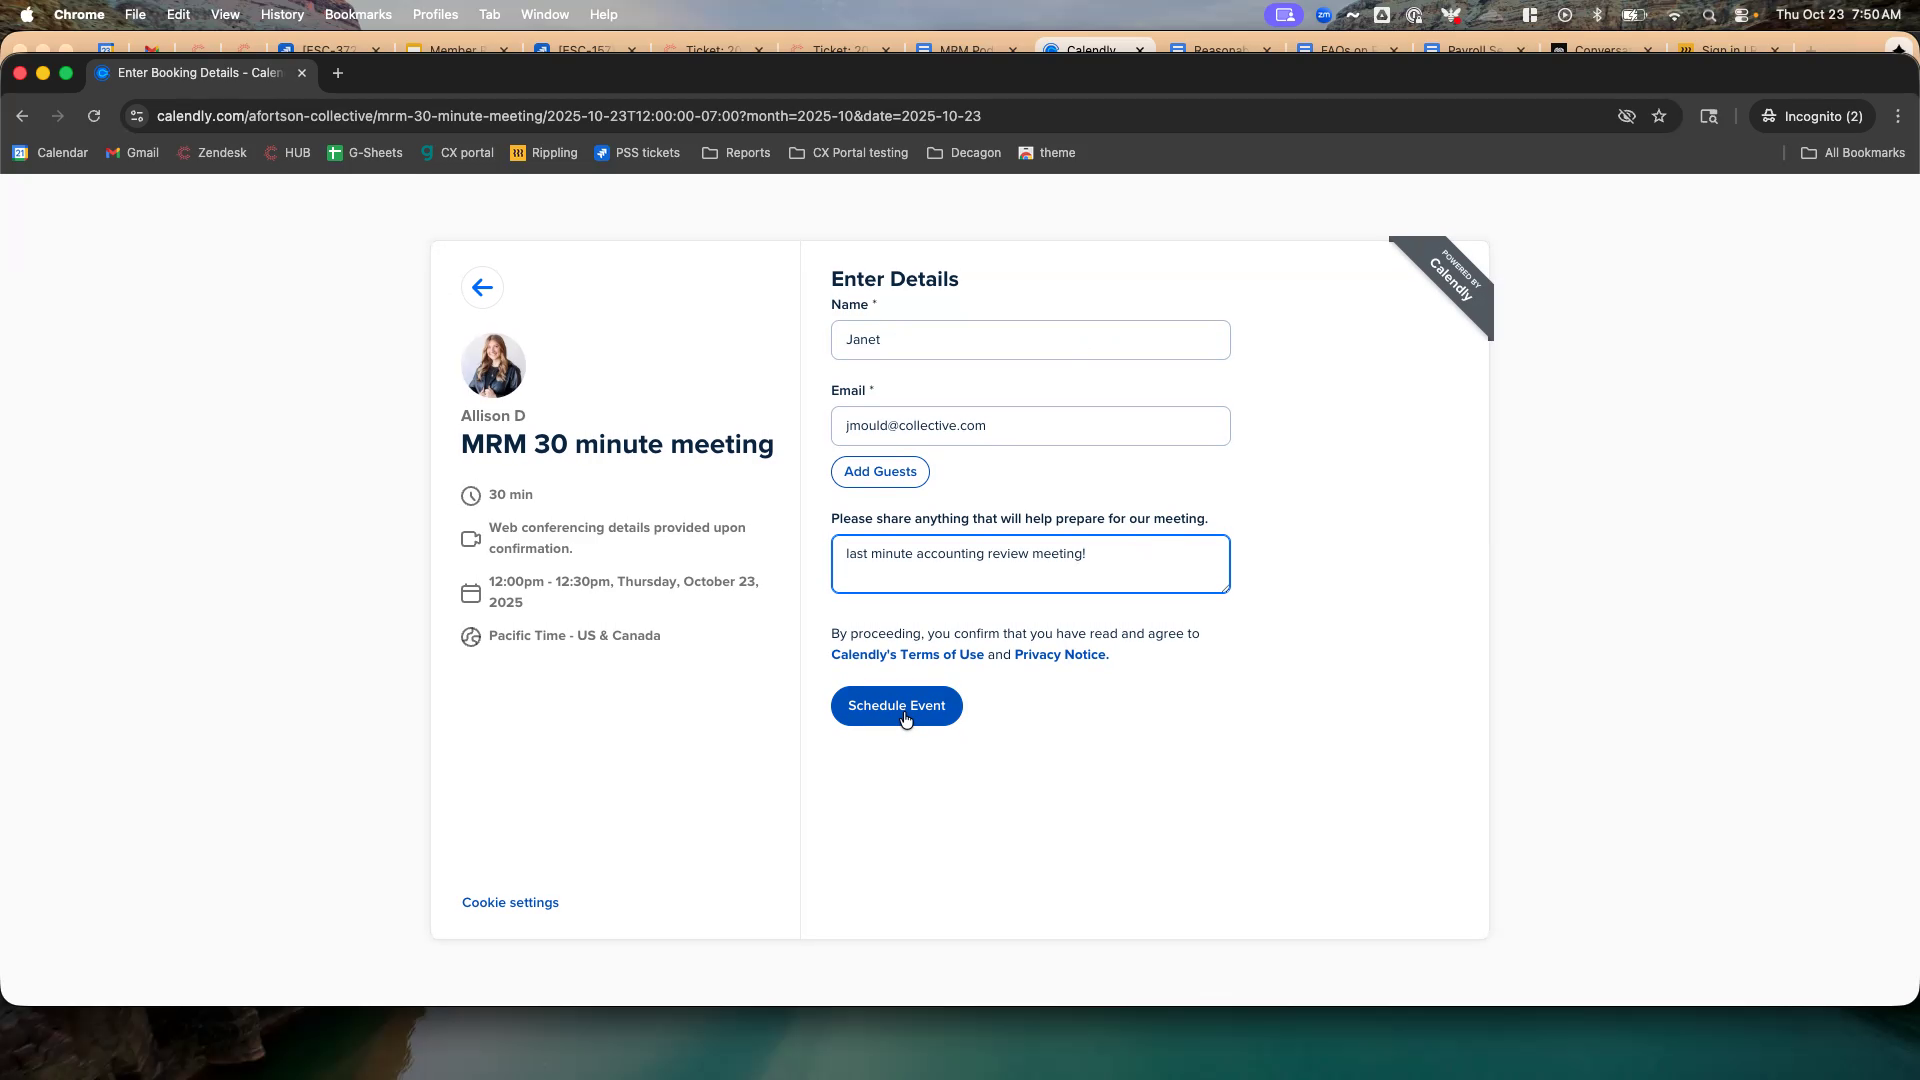Click the blue back arrow icon
The image size is (1920, 1080).
(x=482, y=288)
